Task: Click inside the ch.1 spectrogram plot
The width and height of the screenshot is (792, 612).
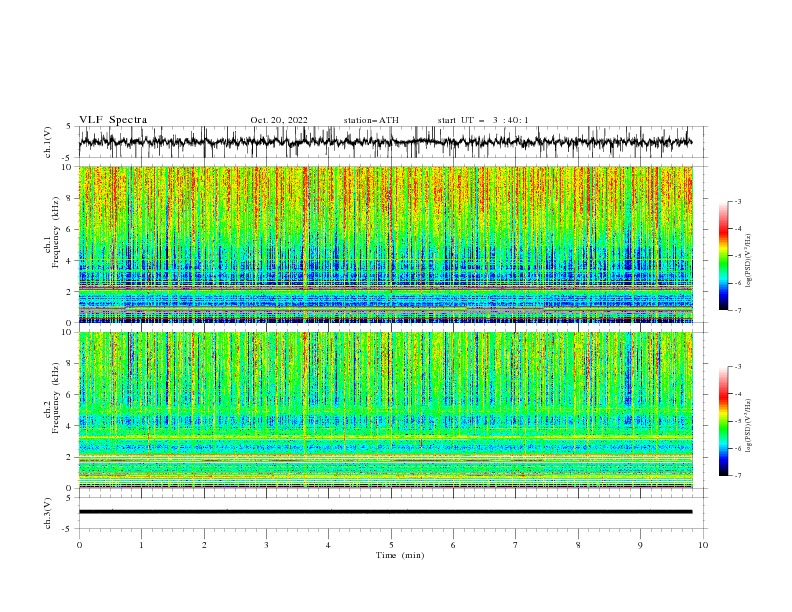Action: [x=385, y=244]
